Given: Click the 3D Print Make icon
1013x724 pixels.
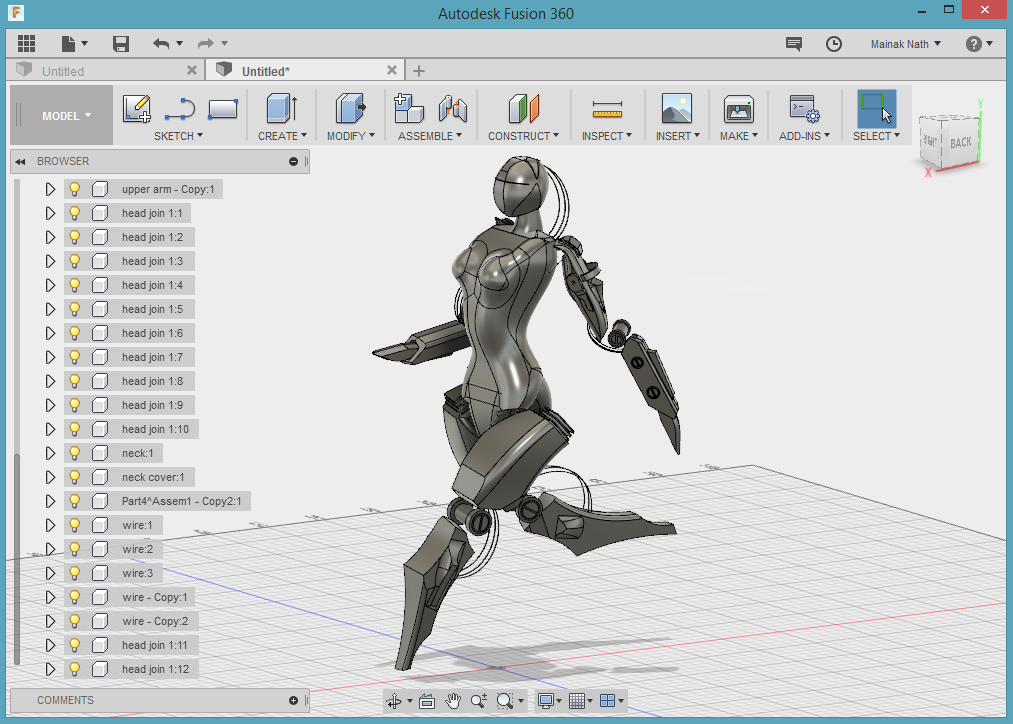Looking at the screenshot, I should (x=738, y=109).
